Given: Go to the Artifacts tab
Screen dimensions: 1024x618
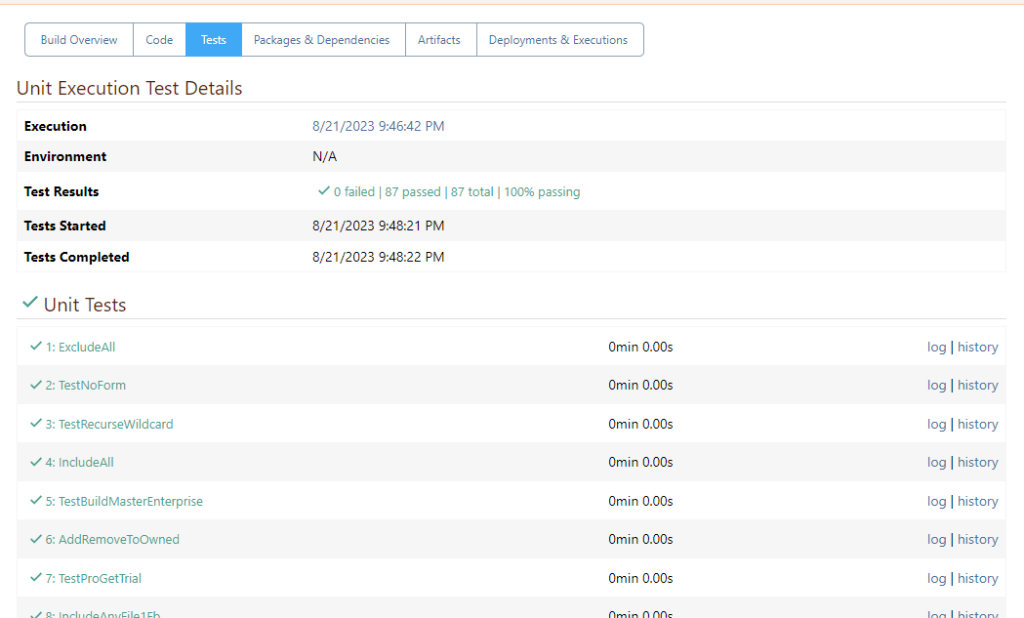Looking at the screenshot, I should 439,40.
